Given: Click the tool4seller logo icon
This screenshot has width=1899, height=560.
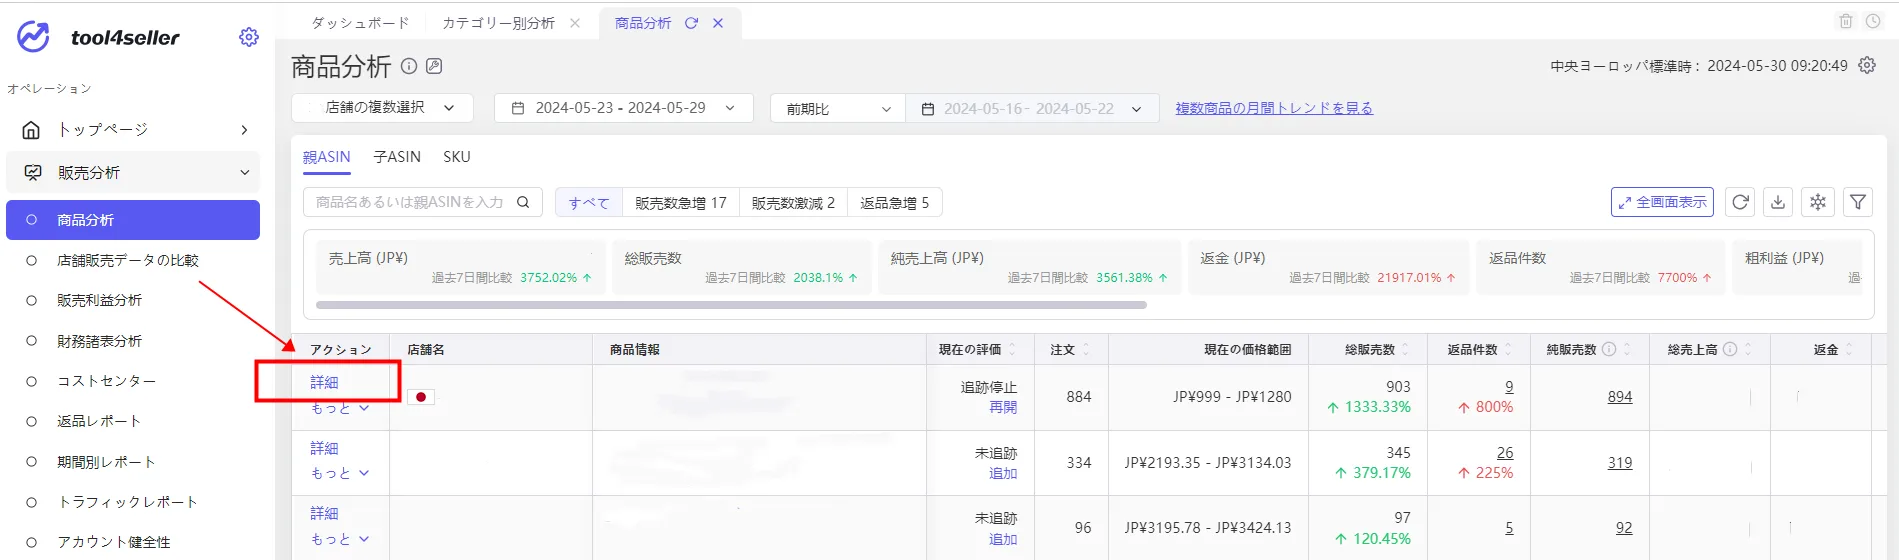Looking at the screenshot, I should tap(33, 37).
